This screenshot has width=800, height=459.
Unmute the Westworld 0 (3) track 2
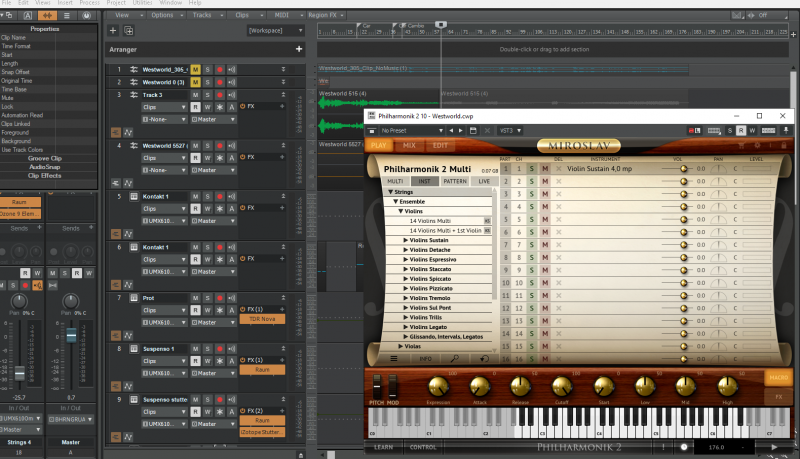click(x=195, y=82)
